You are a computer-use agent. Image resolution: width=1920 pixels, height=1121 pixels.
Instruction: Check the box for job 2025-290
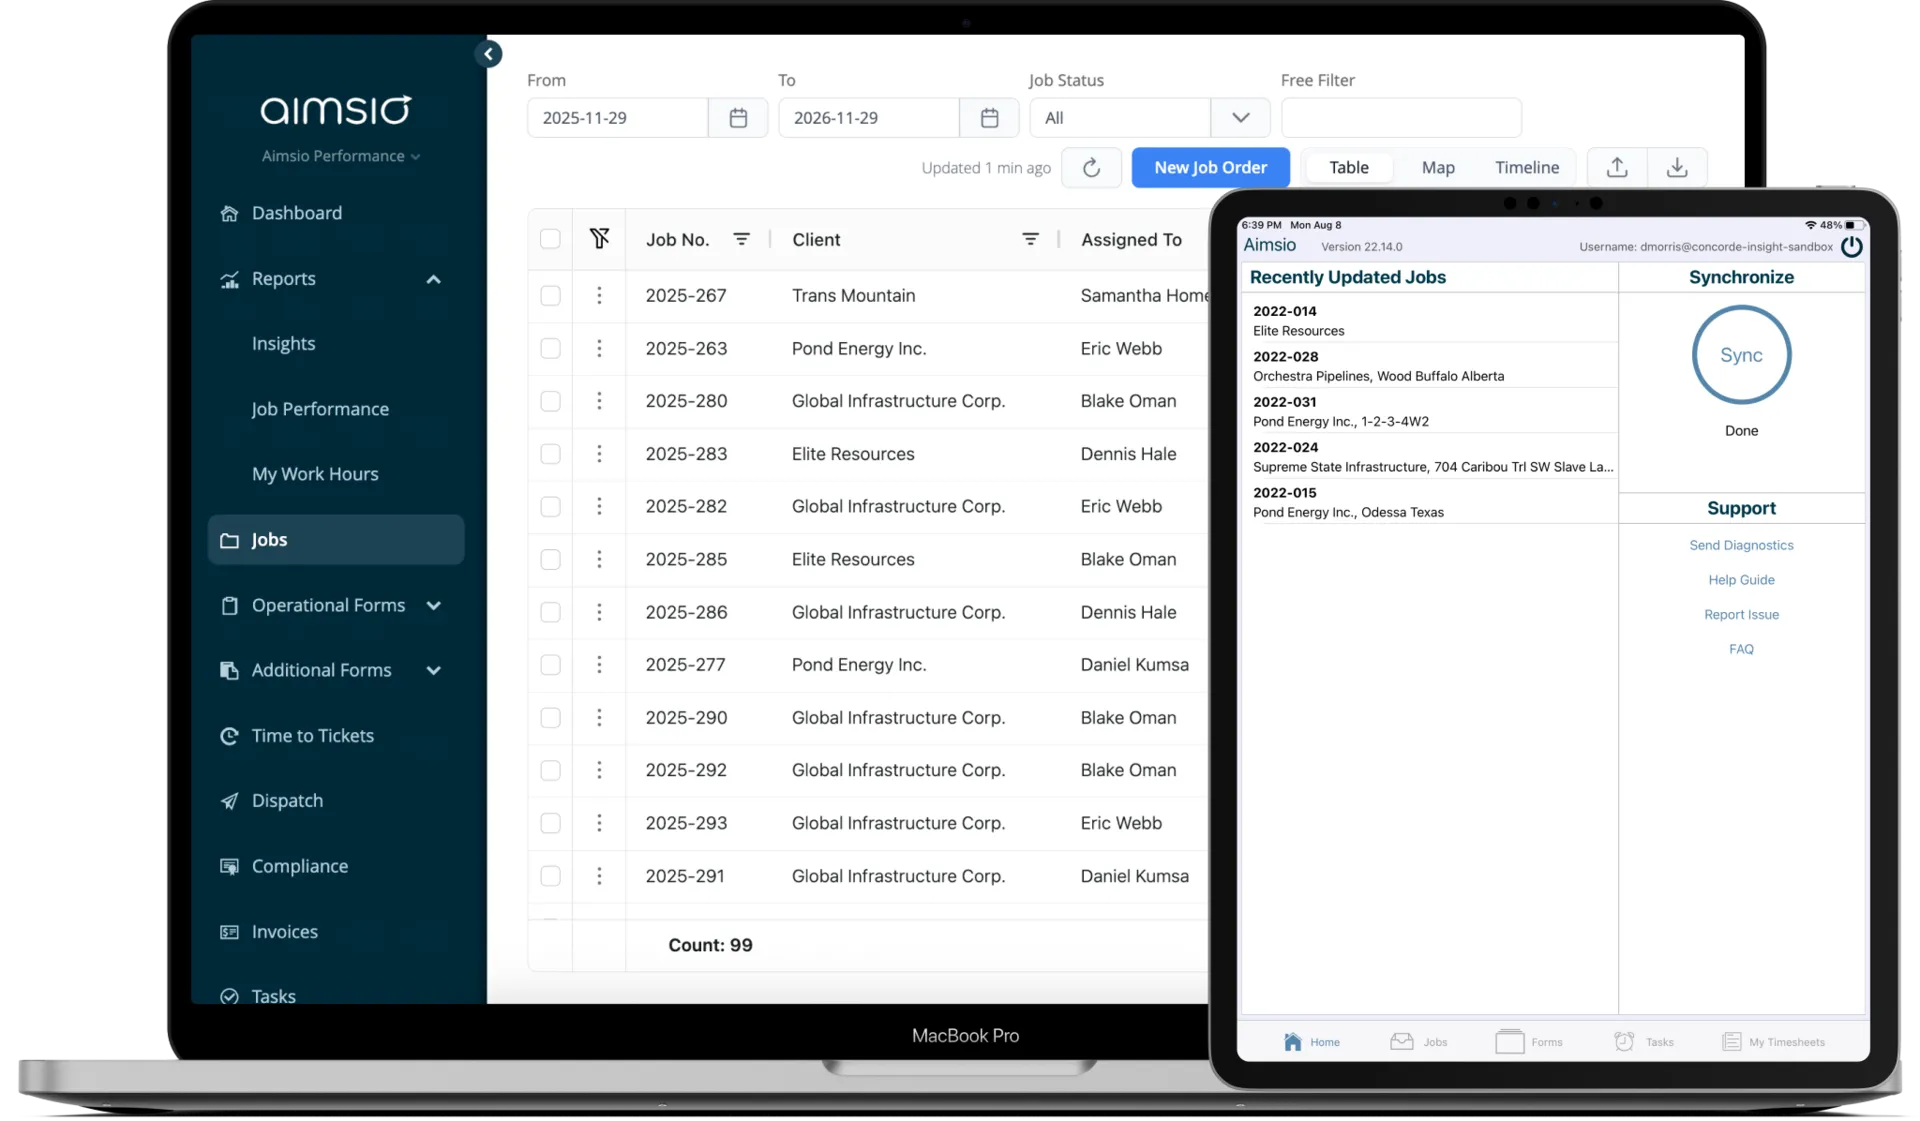550,718
